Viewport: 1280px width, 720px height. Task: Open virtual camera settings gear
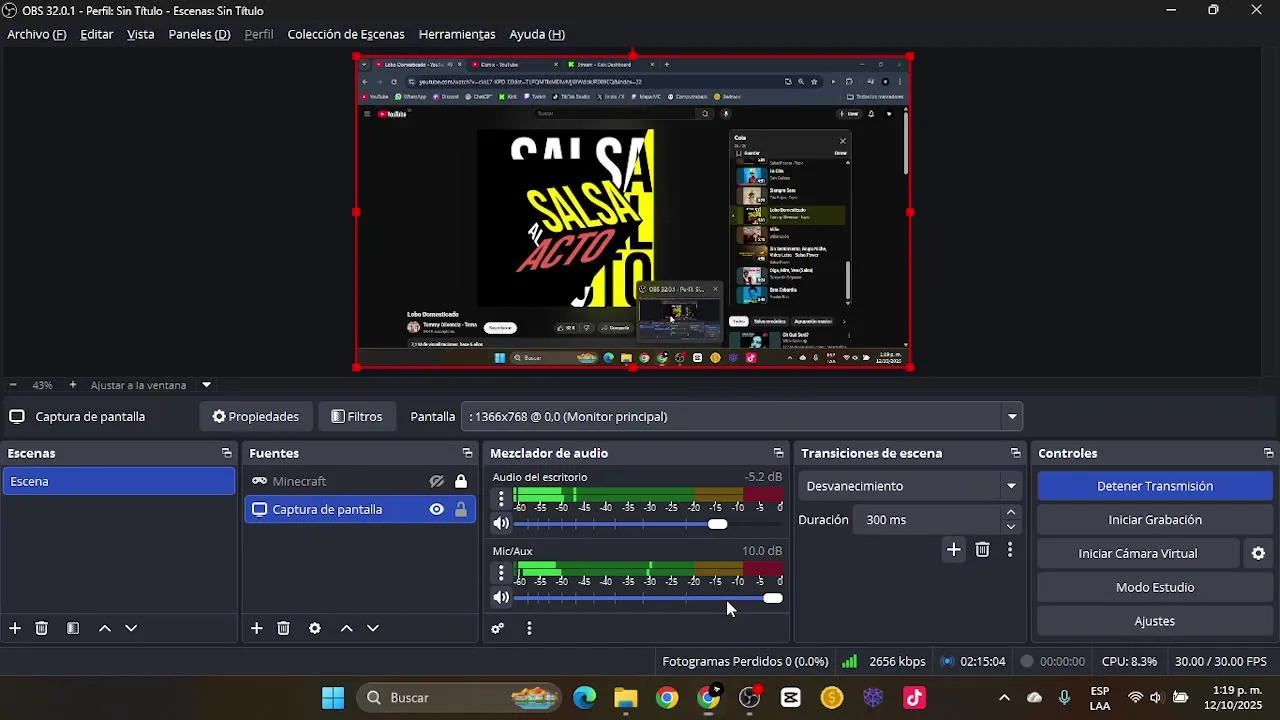click(1258, 553)
